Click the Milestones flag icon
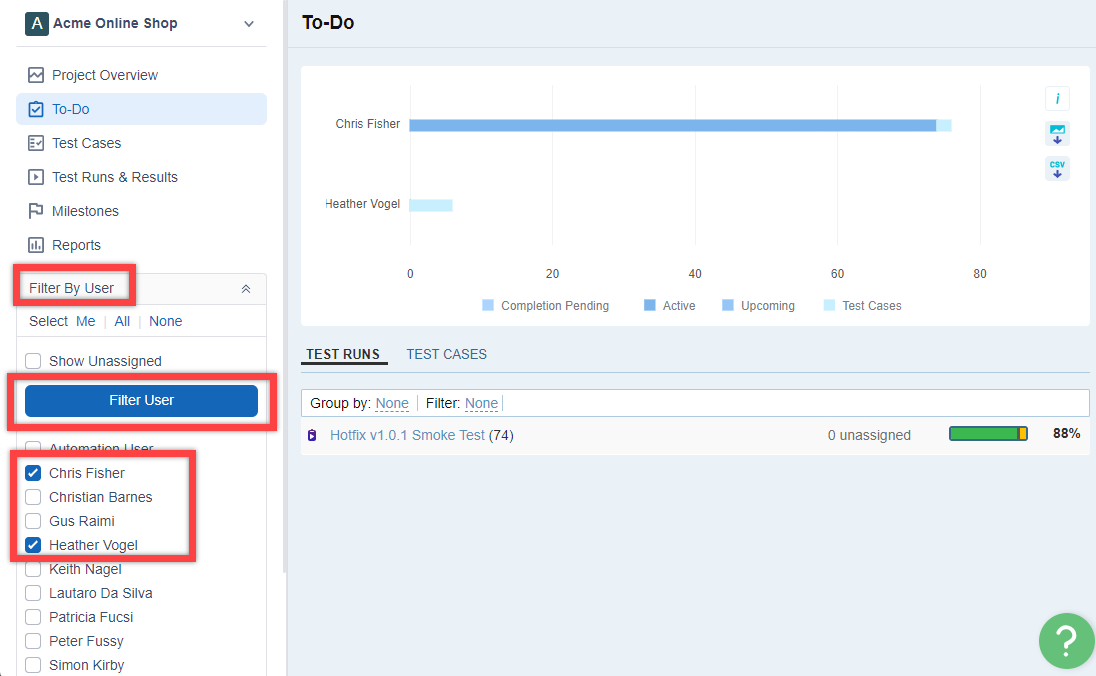The image size is (1096, 676). point(36,211)
